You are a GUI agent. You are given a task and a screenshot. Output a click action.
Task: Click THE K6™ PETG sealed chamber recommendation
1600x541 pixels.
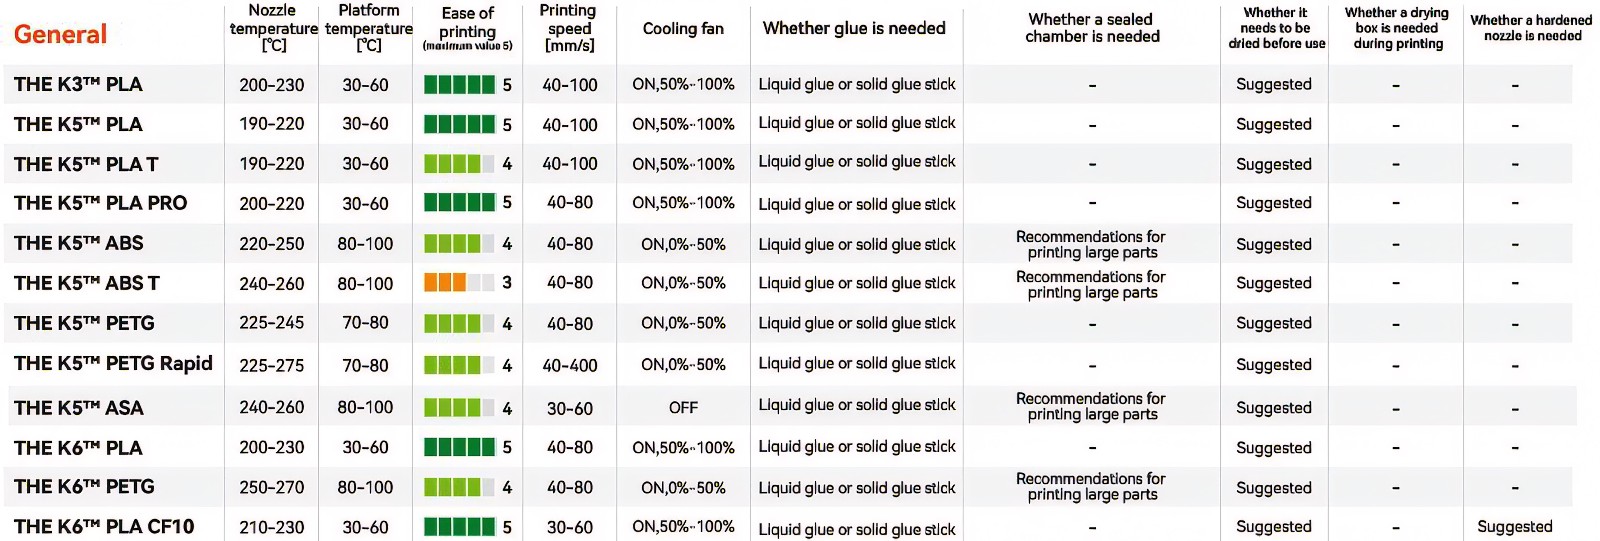point(1091,486)
